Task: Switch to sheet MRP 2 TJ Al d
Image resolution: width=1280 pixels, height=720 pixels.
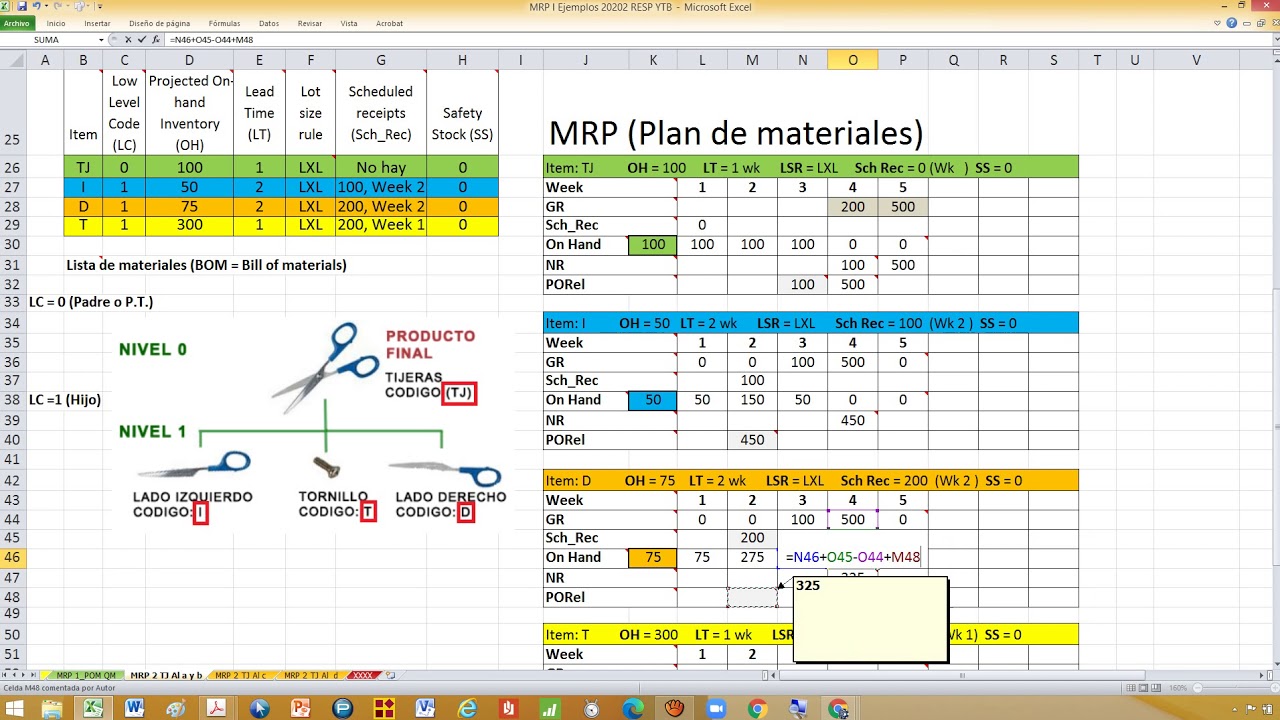Action: click(x=311, y=675)
